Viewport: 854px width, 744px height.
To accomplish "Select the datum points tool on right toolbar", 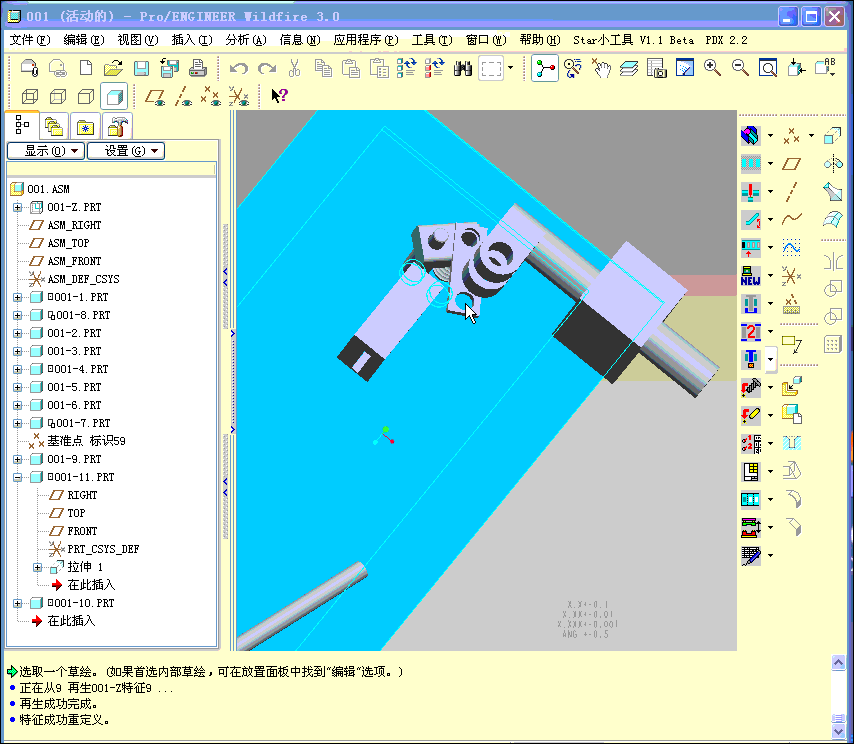I will coord(791,136).
